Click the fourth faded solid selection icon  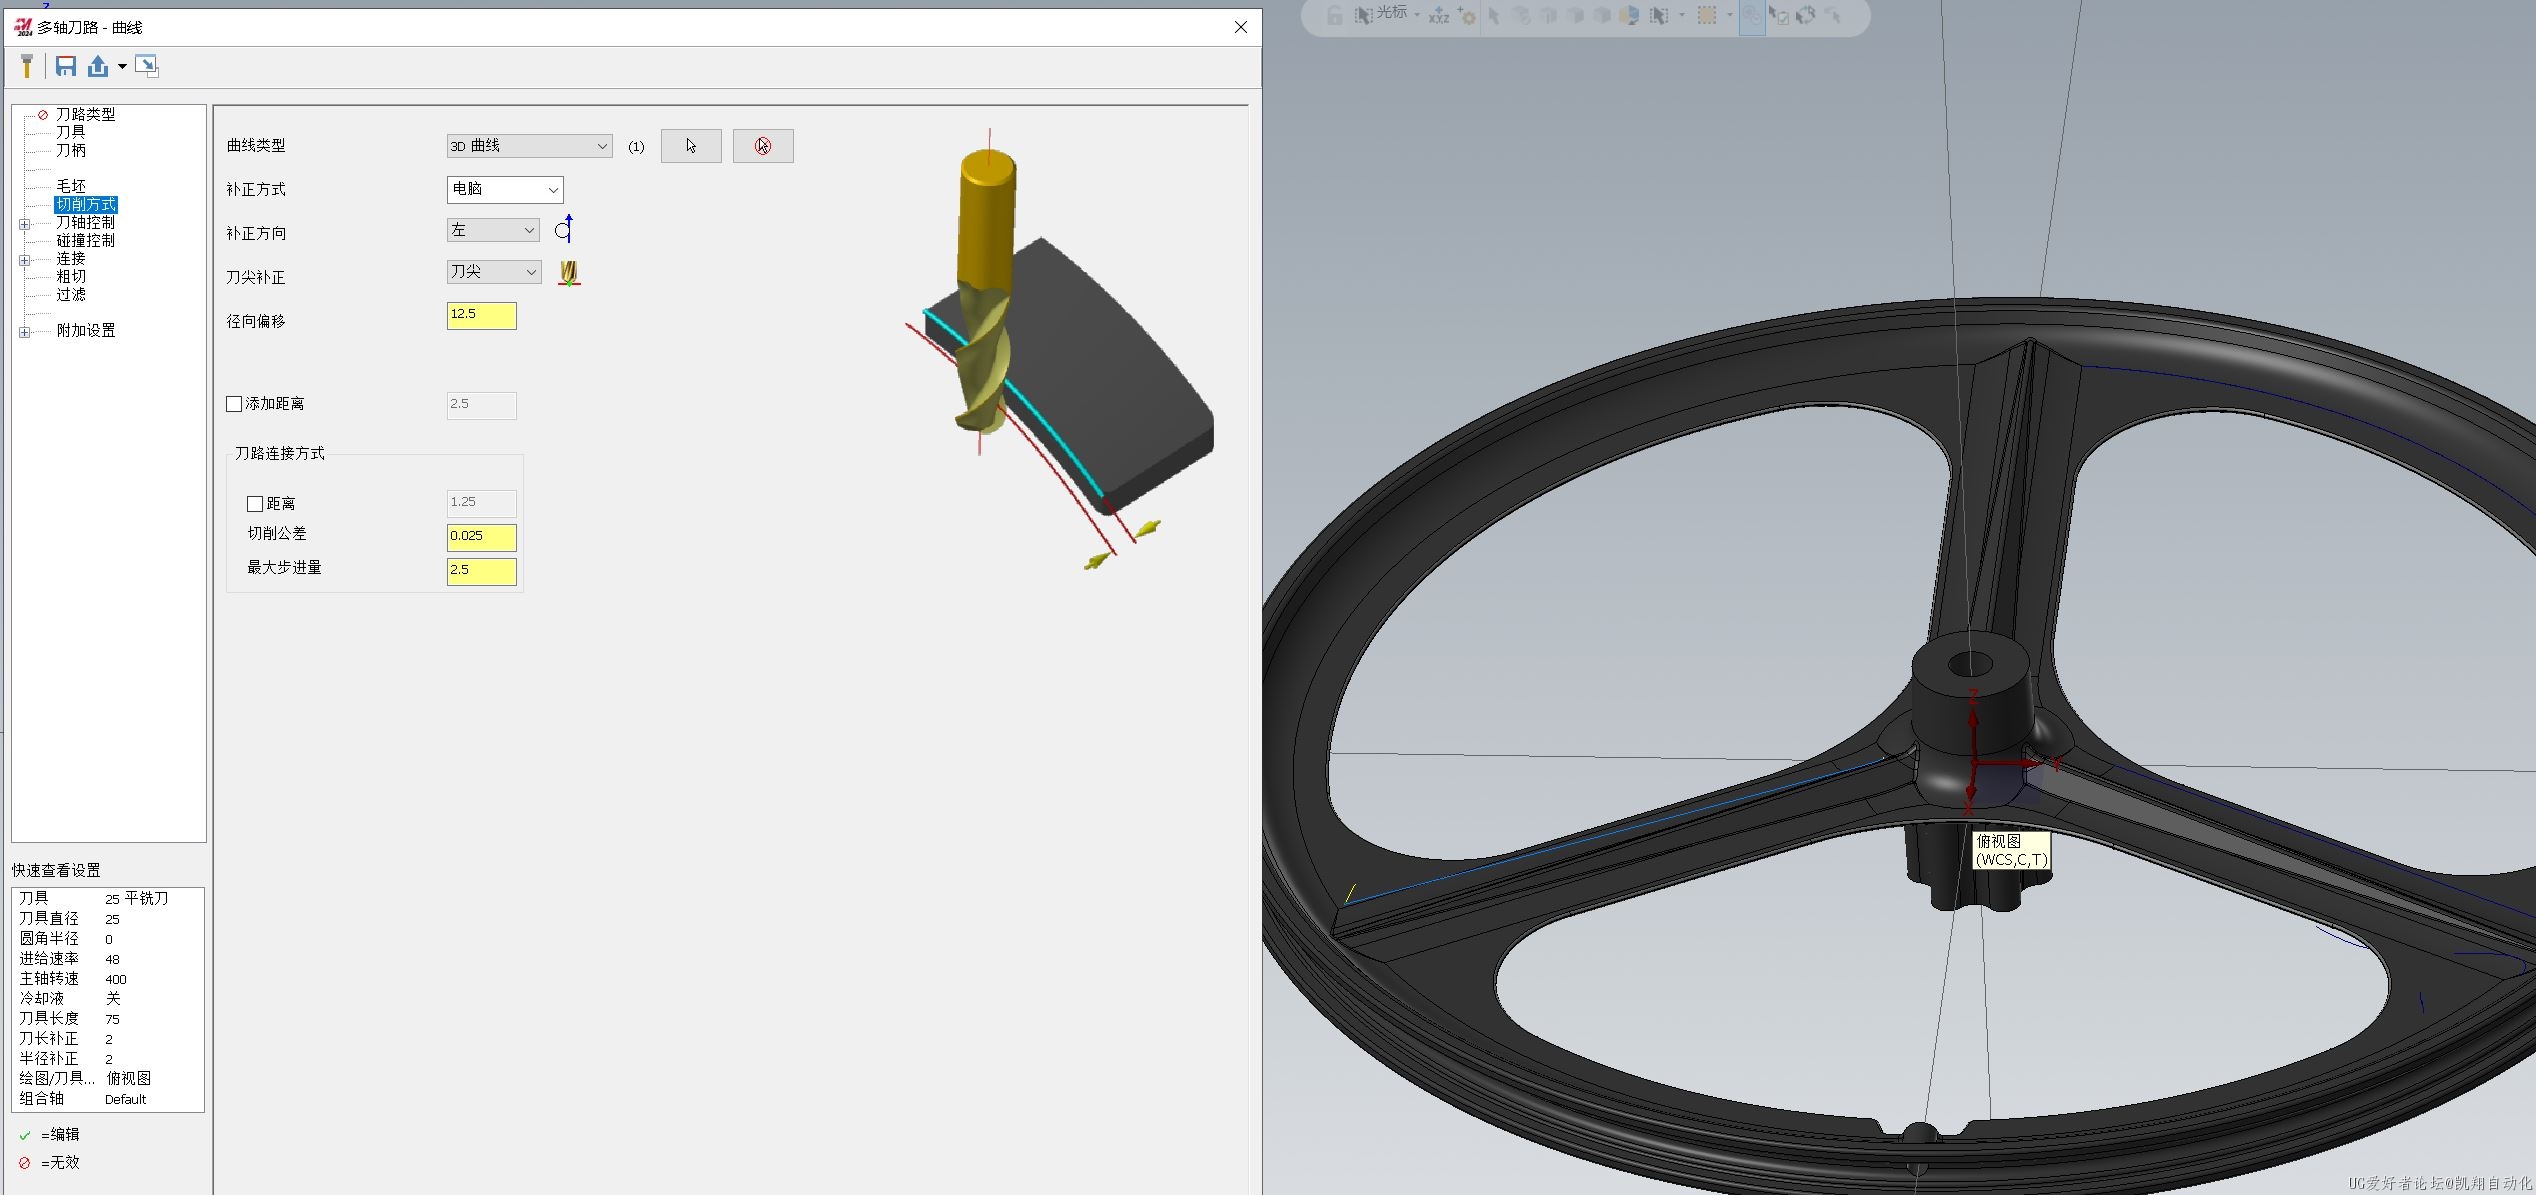(1602, 15)
